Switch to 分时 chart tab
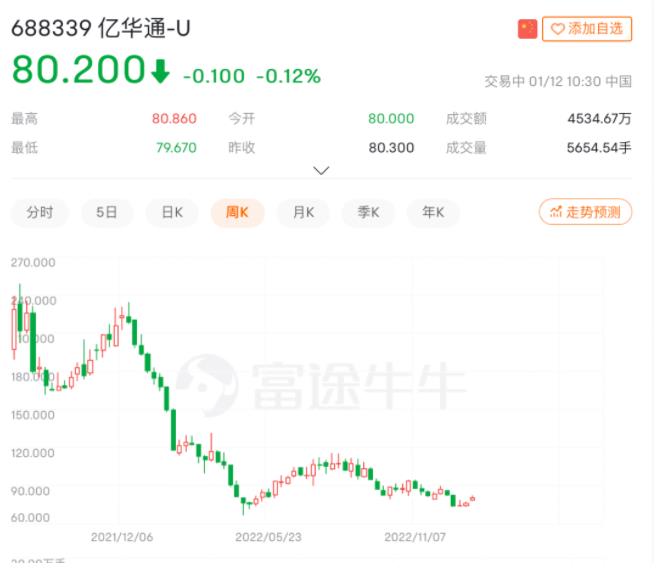The width and height of the screenshot is (662, 572). pyautogui.click(x=40, y=212)
